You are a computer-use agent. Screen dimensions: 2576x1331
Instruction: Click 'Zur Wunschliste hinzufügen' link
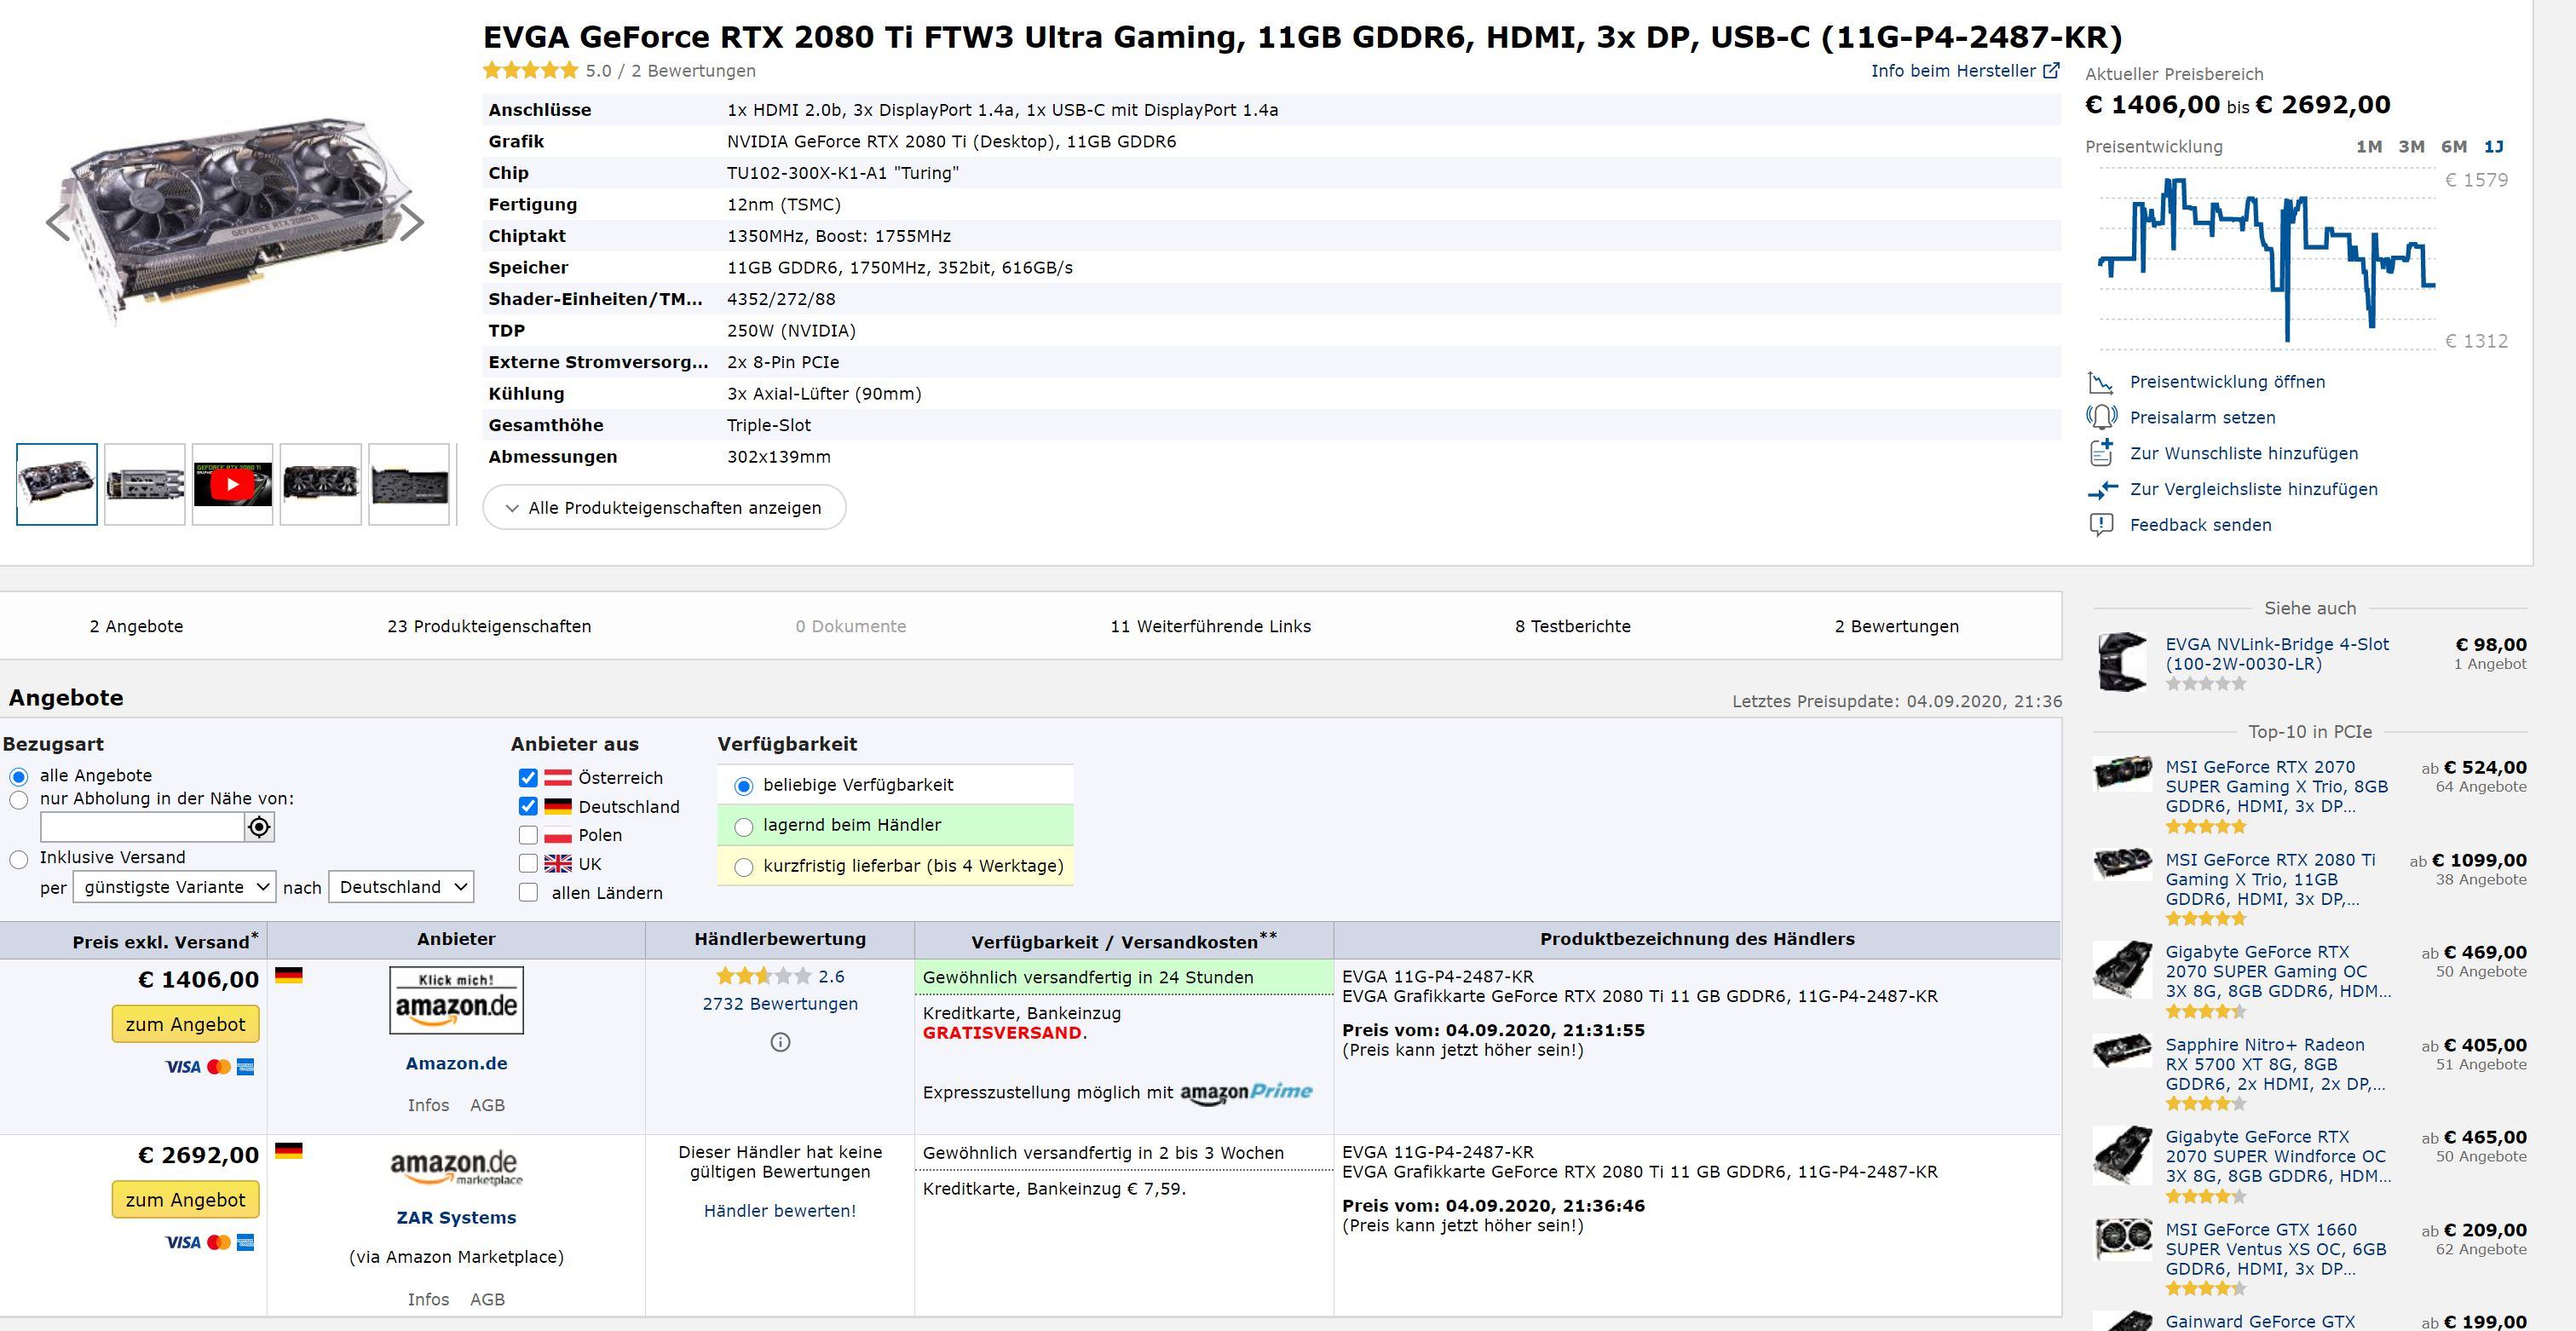pyautogui.click(x=2243, y=453)
